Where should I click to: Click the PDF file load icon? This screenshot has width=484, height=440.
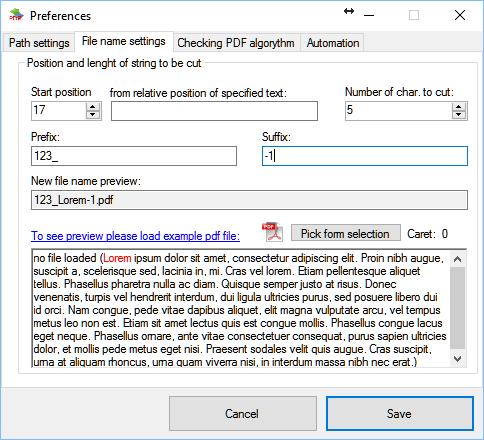click(272, 232)
